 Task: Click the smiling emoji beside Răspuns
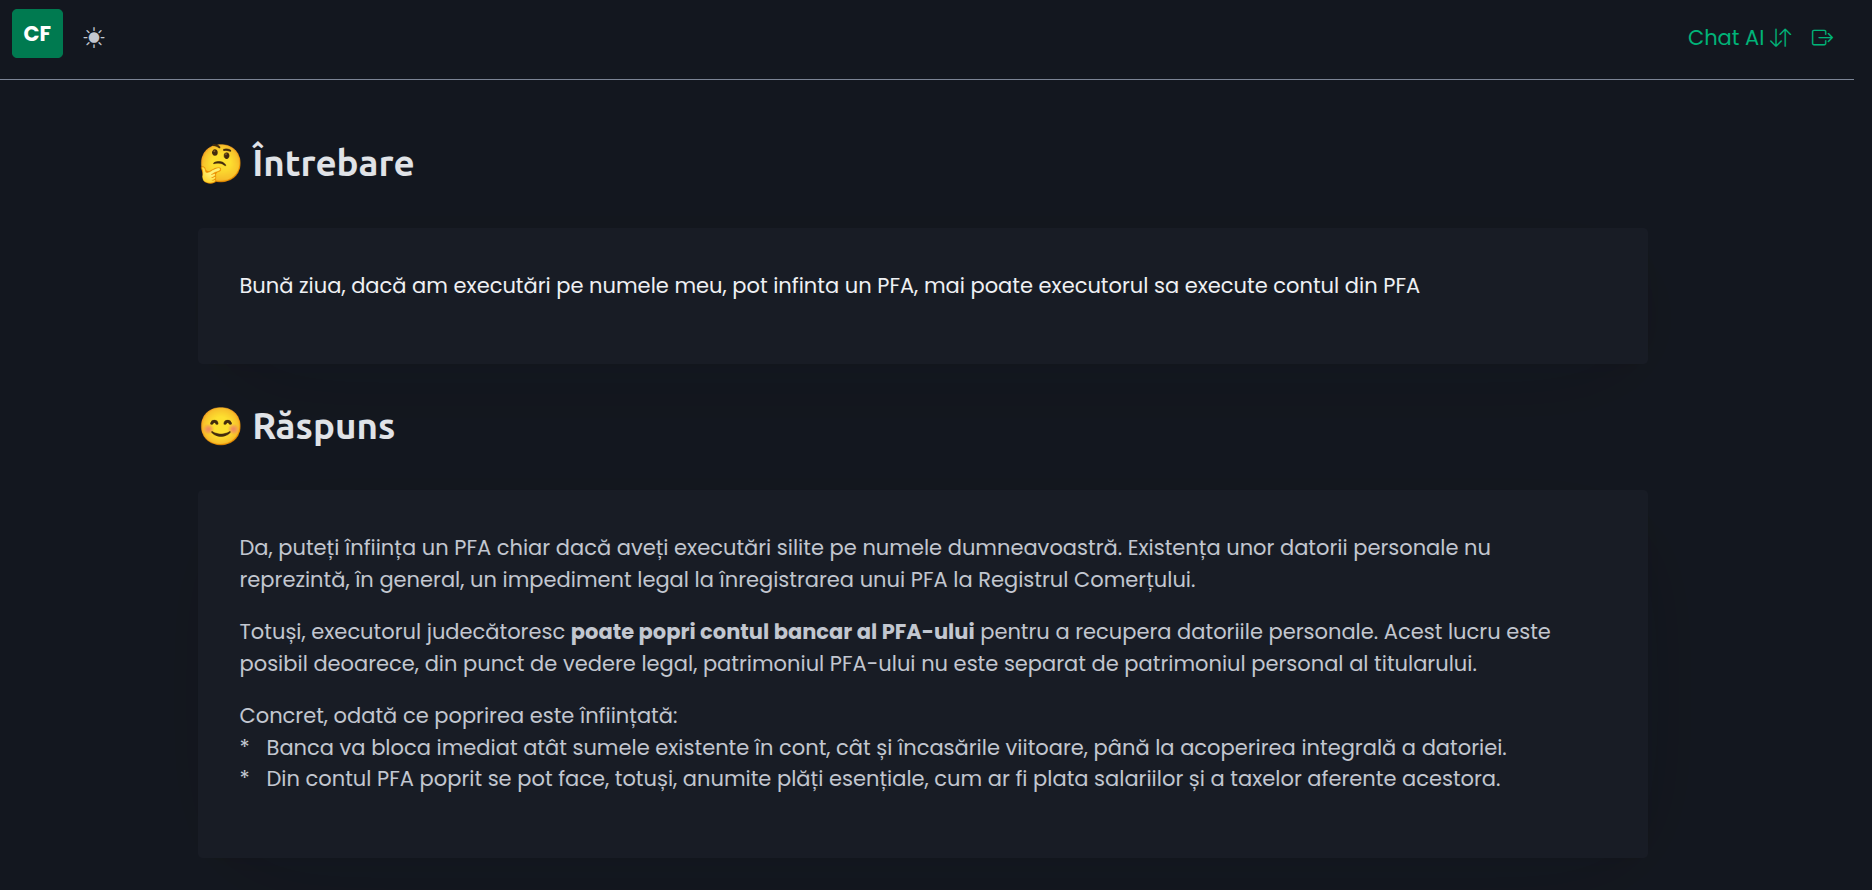pyautogui.click(x=219, y=426)
